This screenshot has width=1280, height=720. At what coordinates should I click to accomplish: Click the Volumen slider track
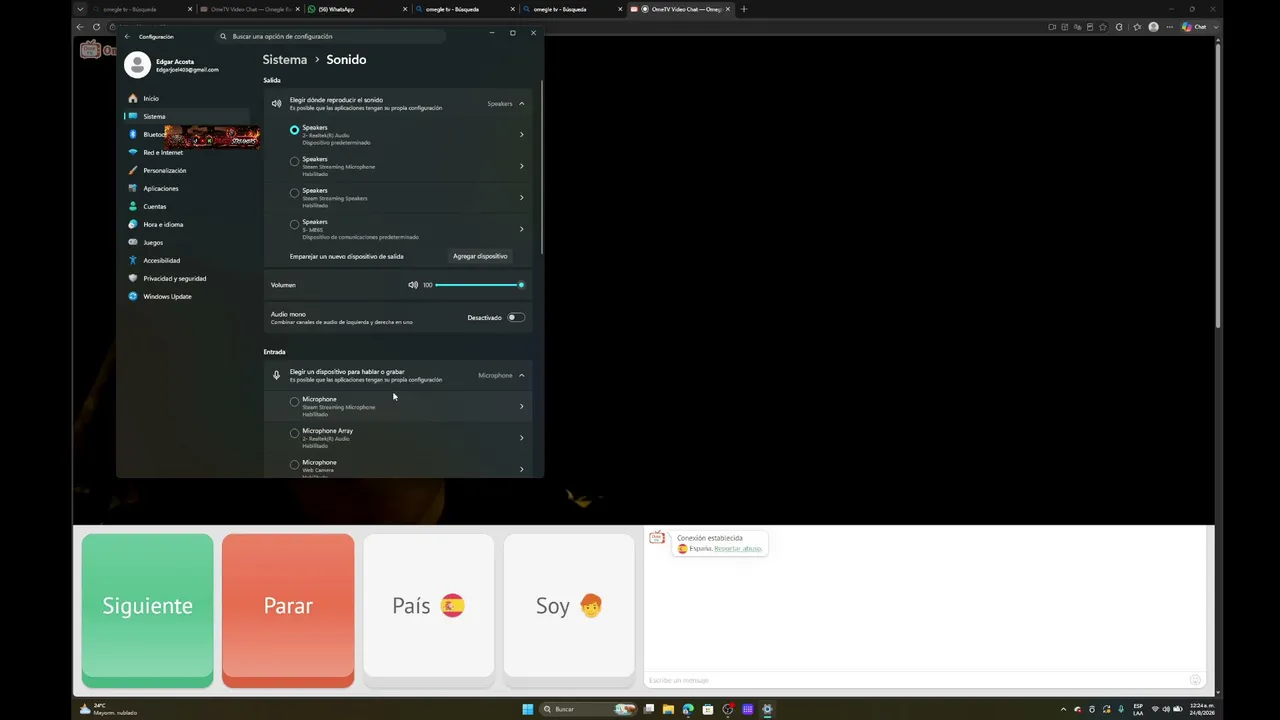[x=478, y=285]
